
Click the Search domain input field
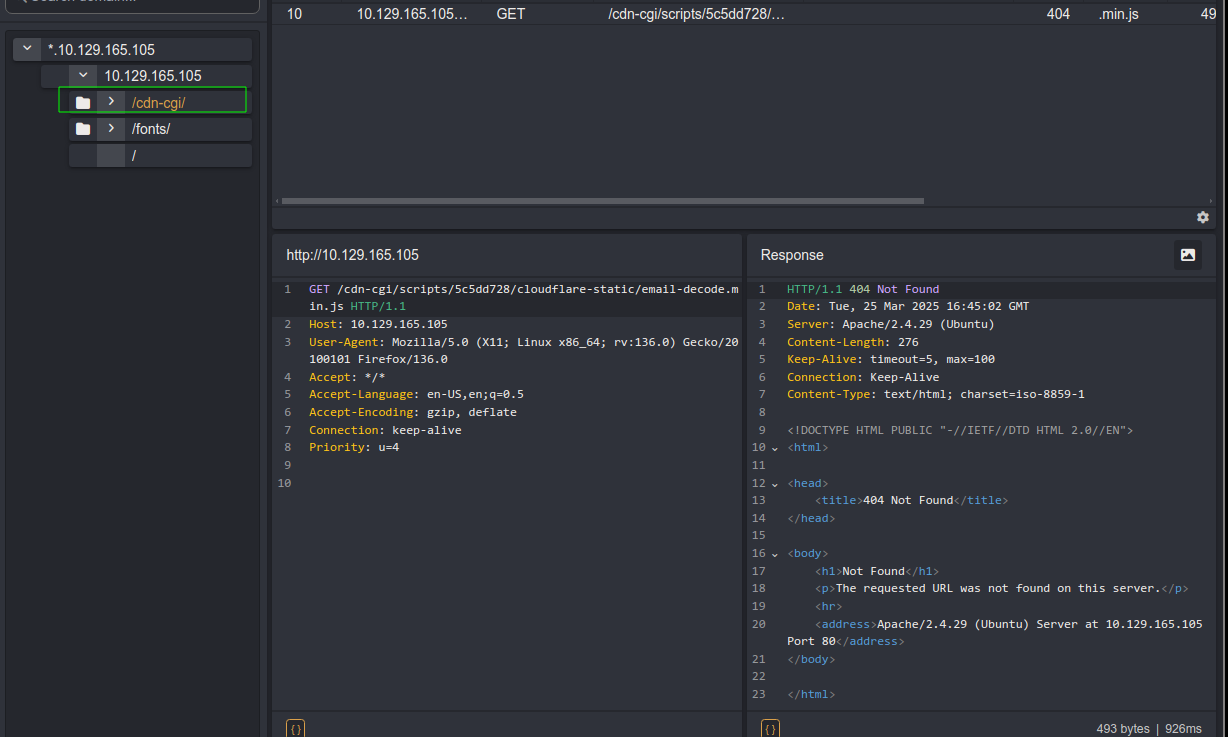[133, 4]
